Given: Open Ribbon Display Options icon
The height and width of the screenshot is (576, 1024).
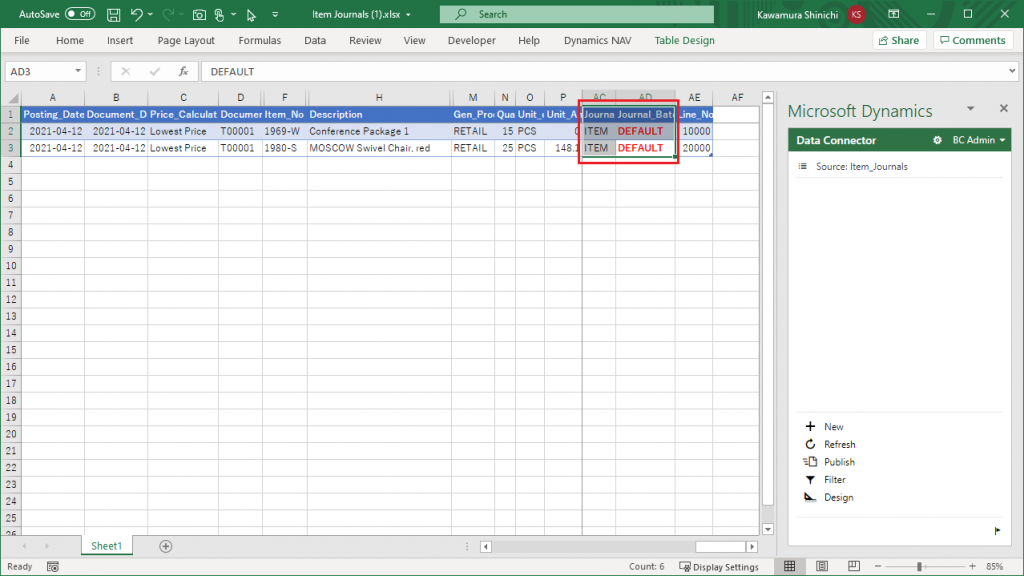Looking at the screenshot, I should pyautogui.click(x=894, y=14).
